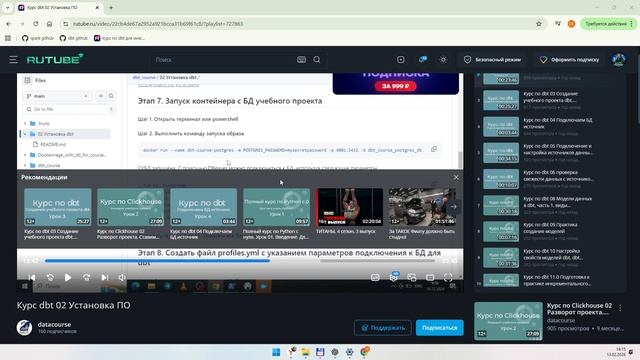640x360 pixels.
Task: Open a new browser tab
Action: [111, 7]
